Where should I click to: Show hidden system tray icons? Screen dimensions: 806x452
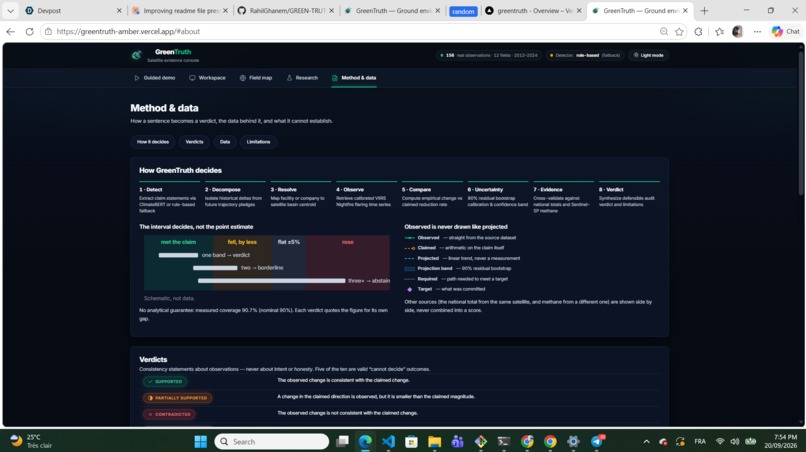646,441
